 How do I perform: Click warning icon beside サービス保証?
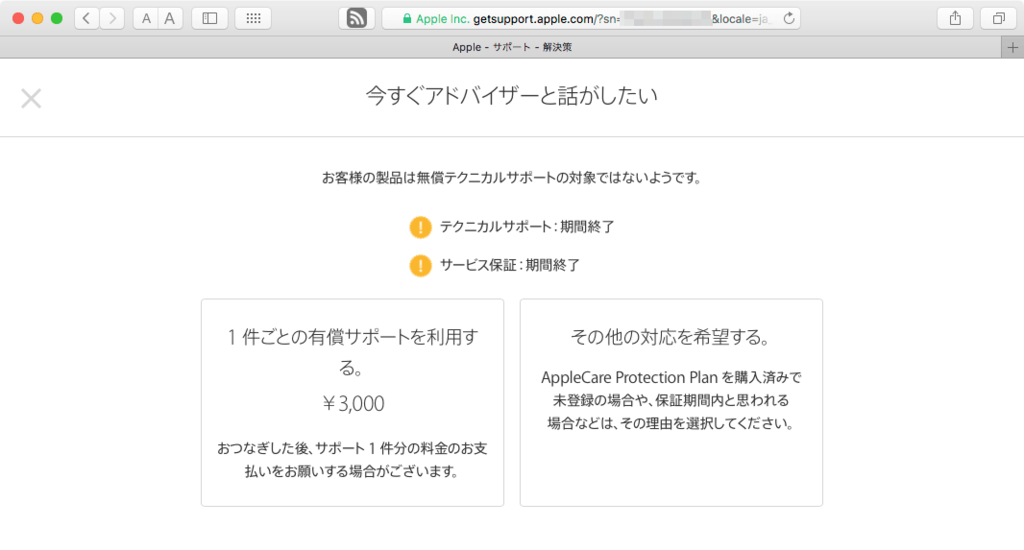point(421,266)
